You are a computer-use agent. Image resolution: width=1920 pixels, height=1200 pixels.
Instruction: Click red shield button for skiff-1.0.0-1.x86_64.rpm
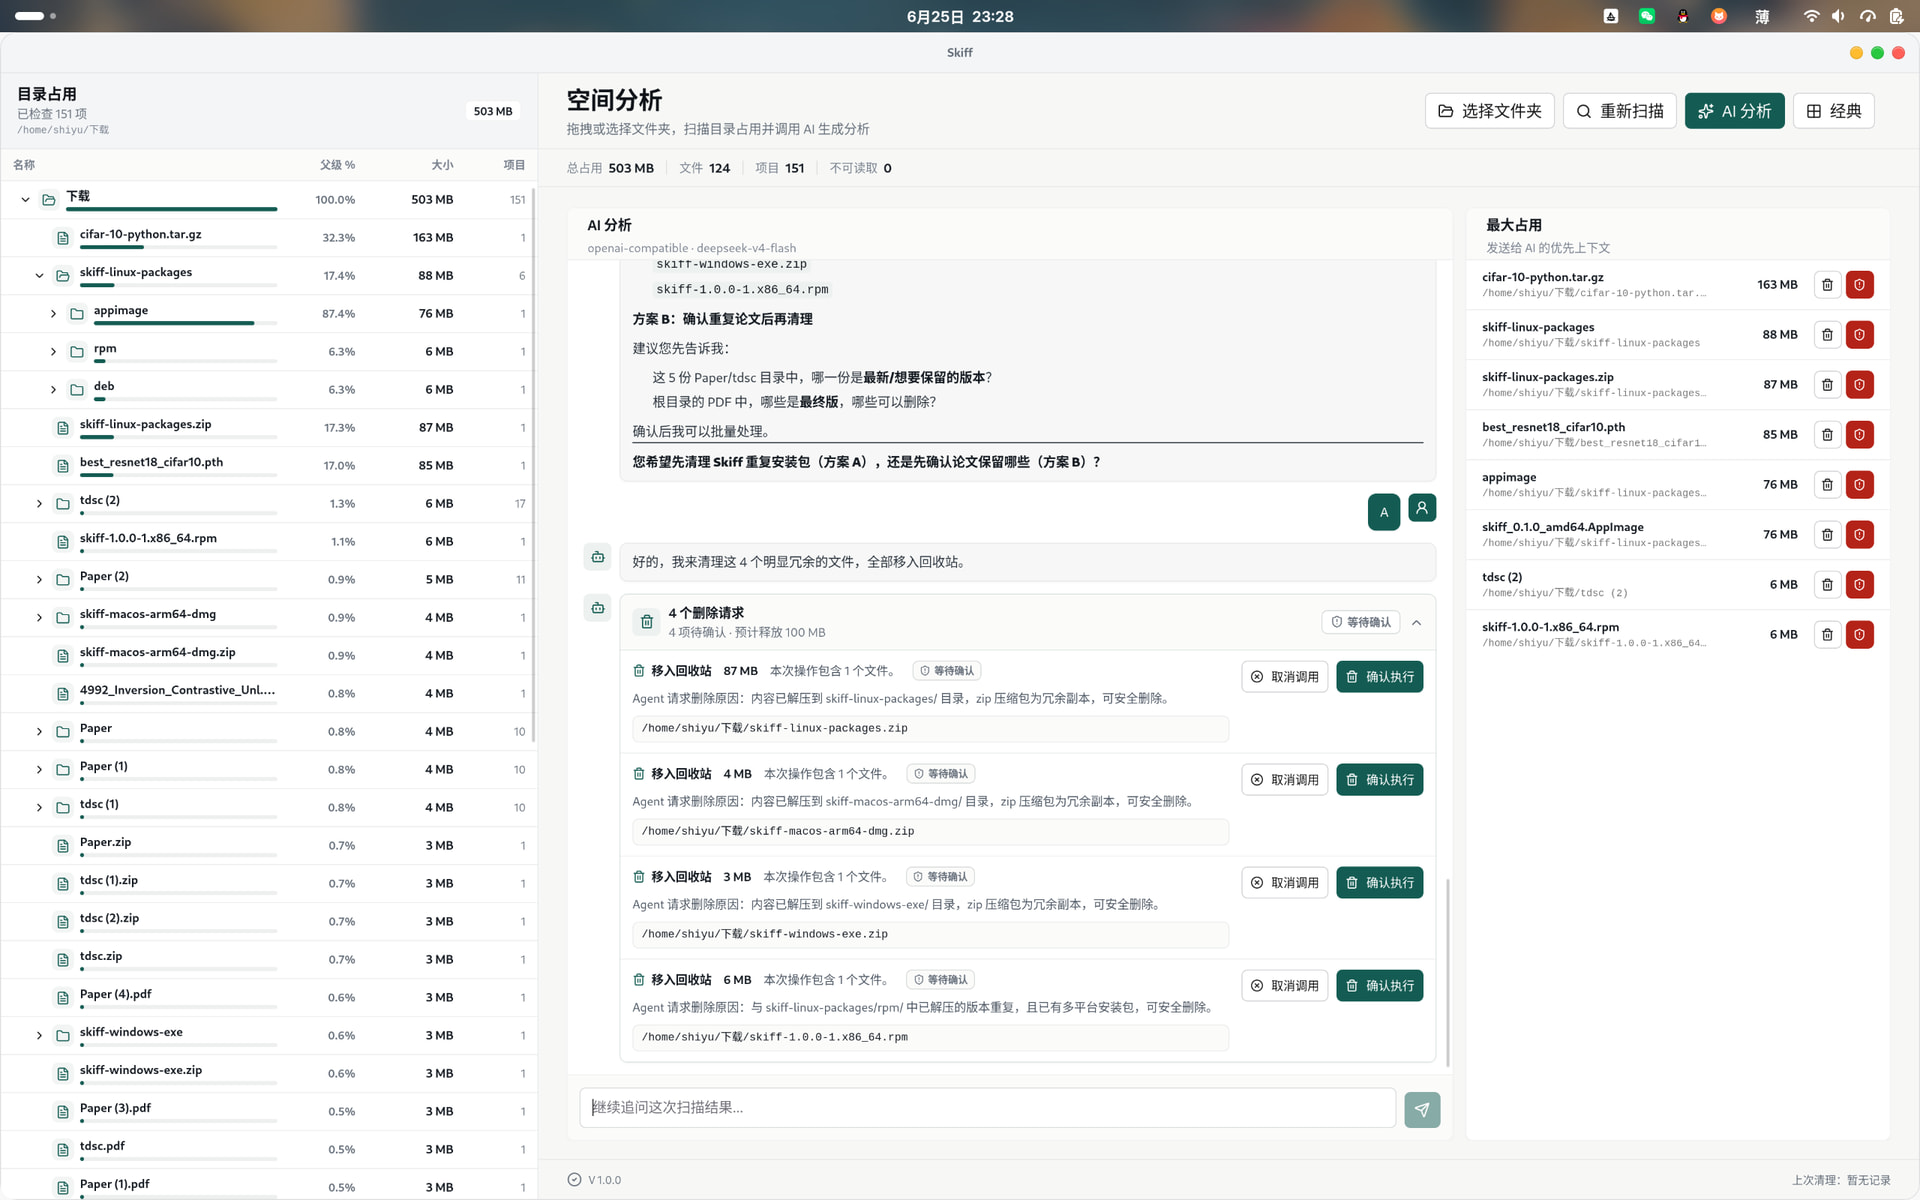coord(1859,635)
